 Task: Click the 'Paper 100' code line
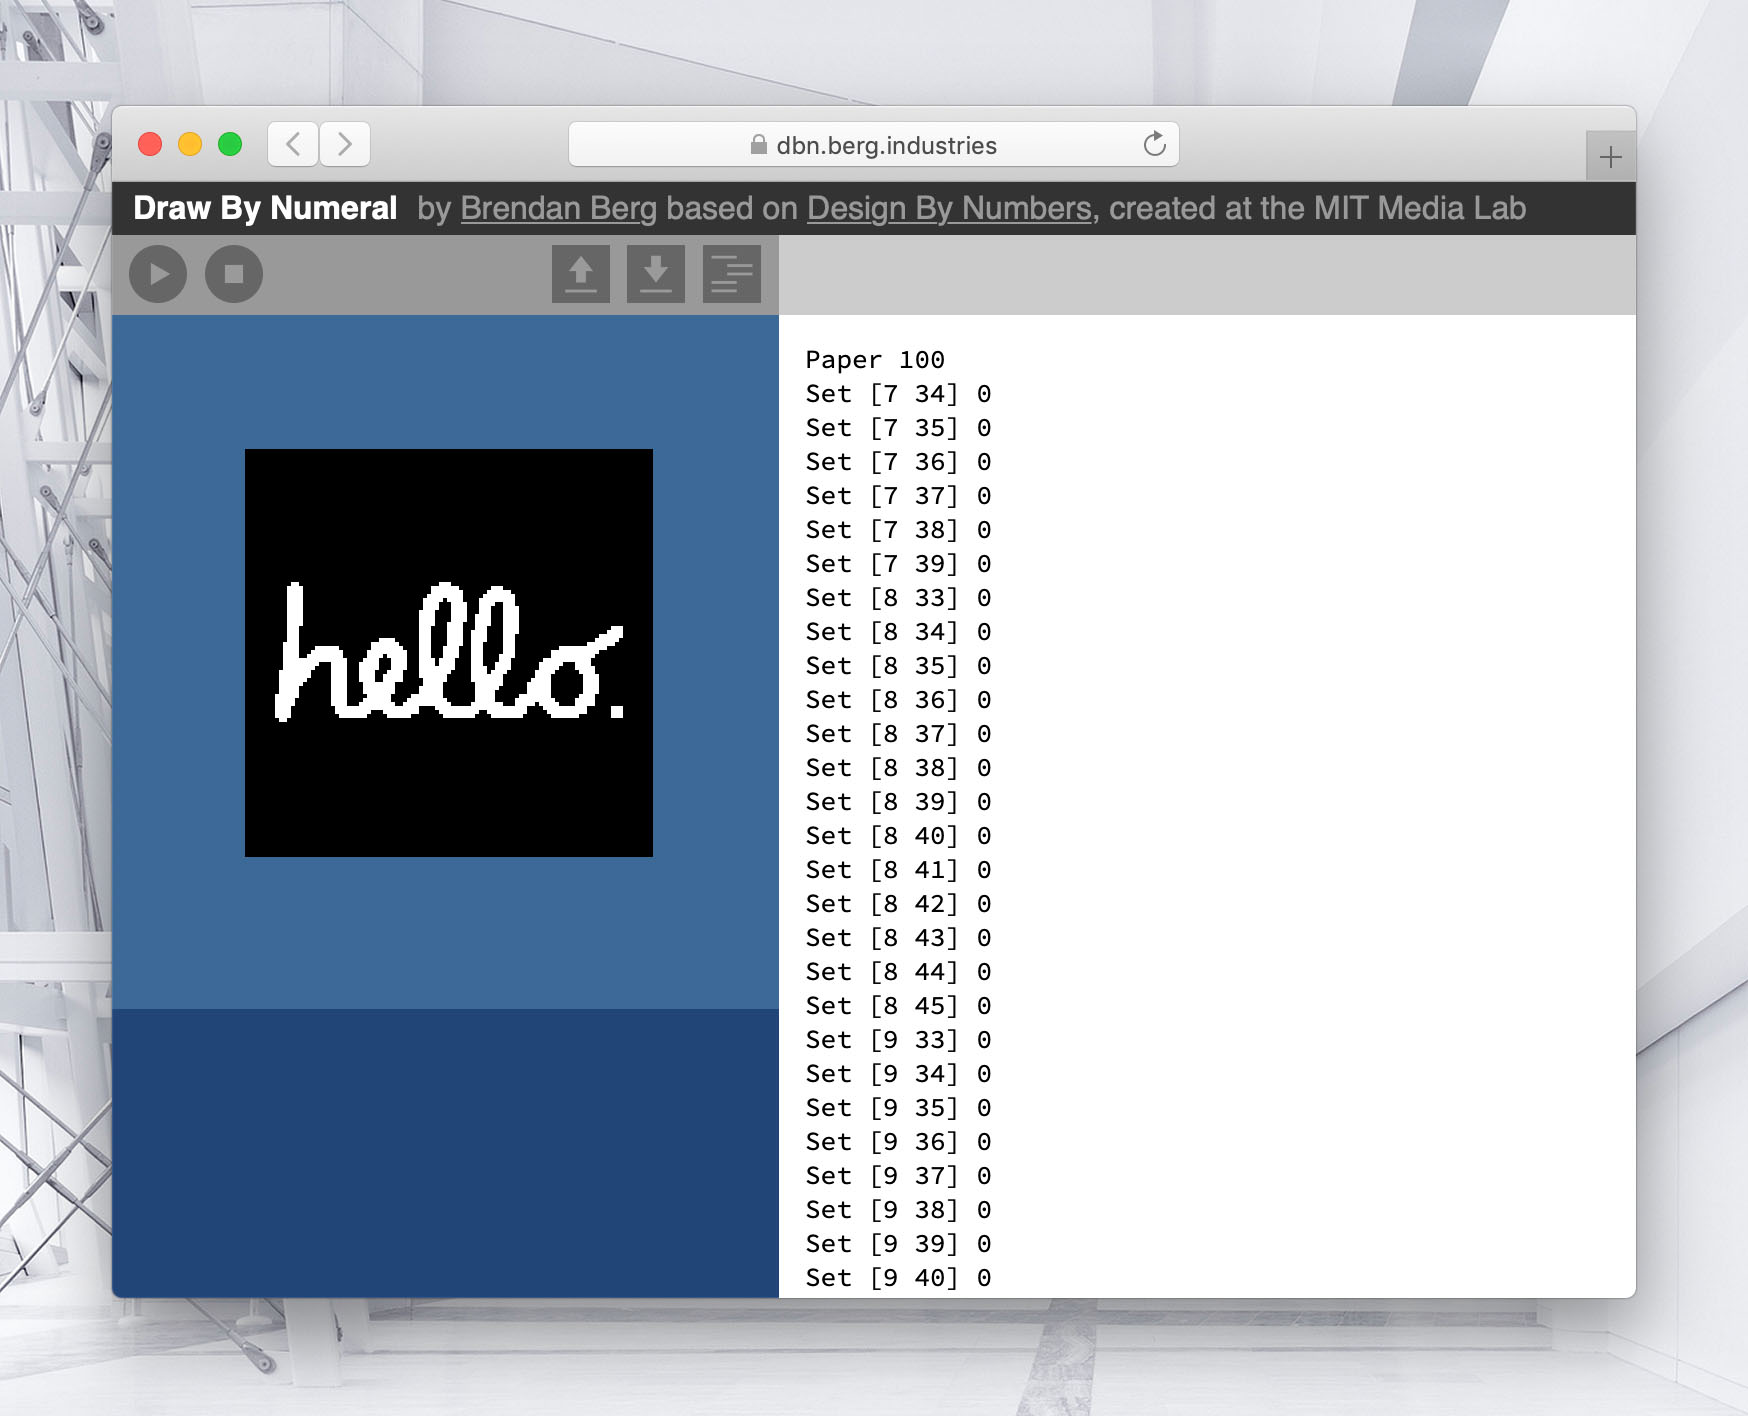click(875, 360)
